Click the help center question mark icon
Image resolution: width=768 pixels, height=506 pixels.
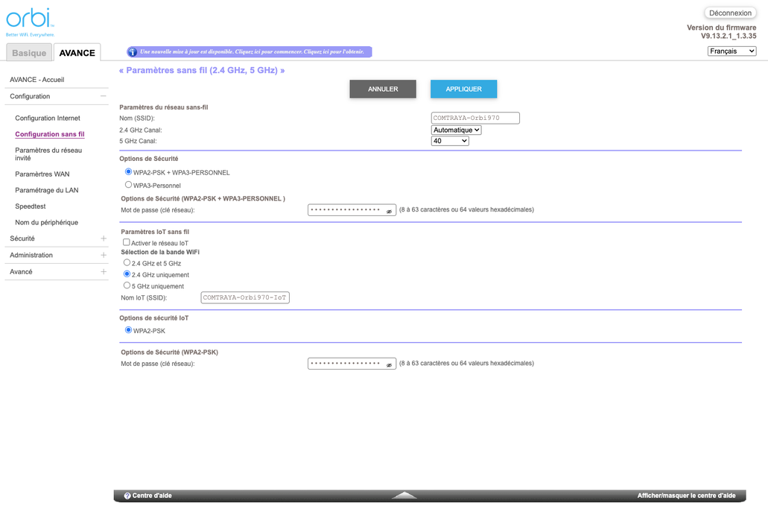click(x=127, y=496)
